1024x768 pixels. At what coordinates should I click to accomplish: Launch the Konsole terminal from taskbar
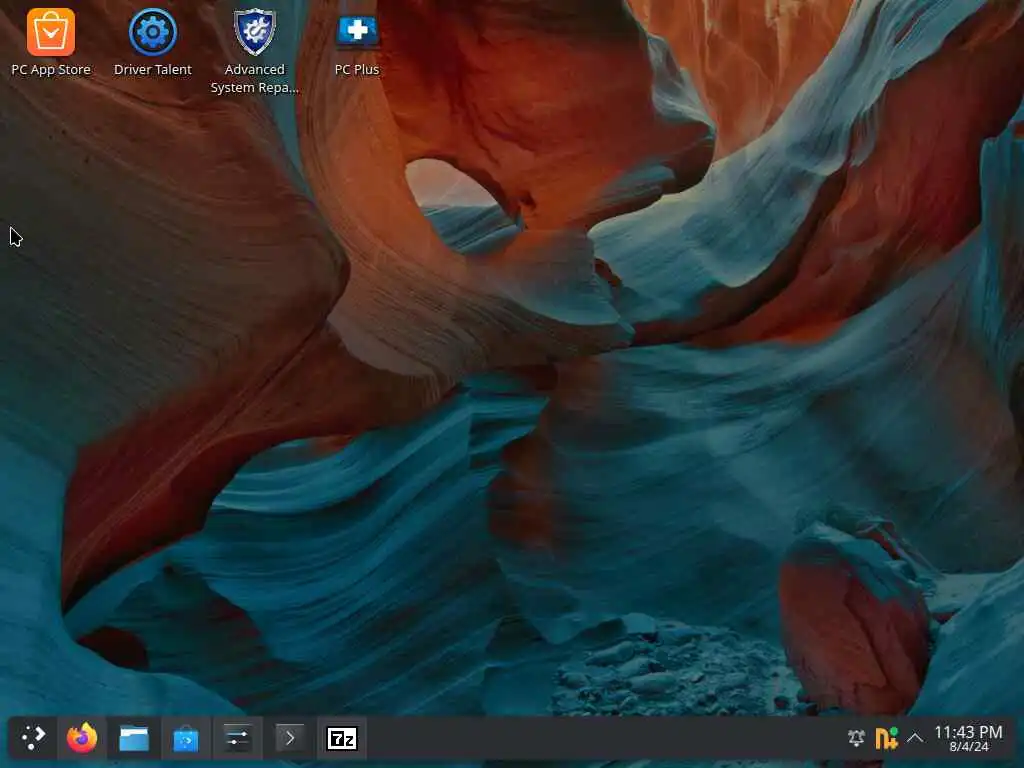[x=289, y=738]
